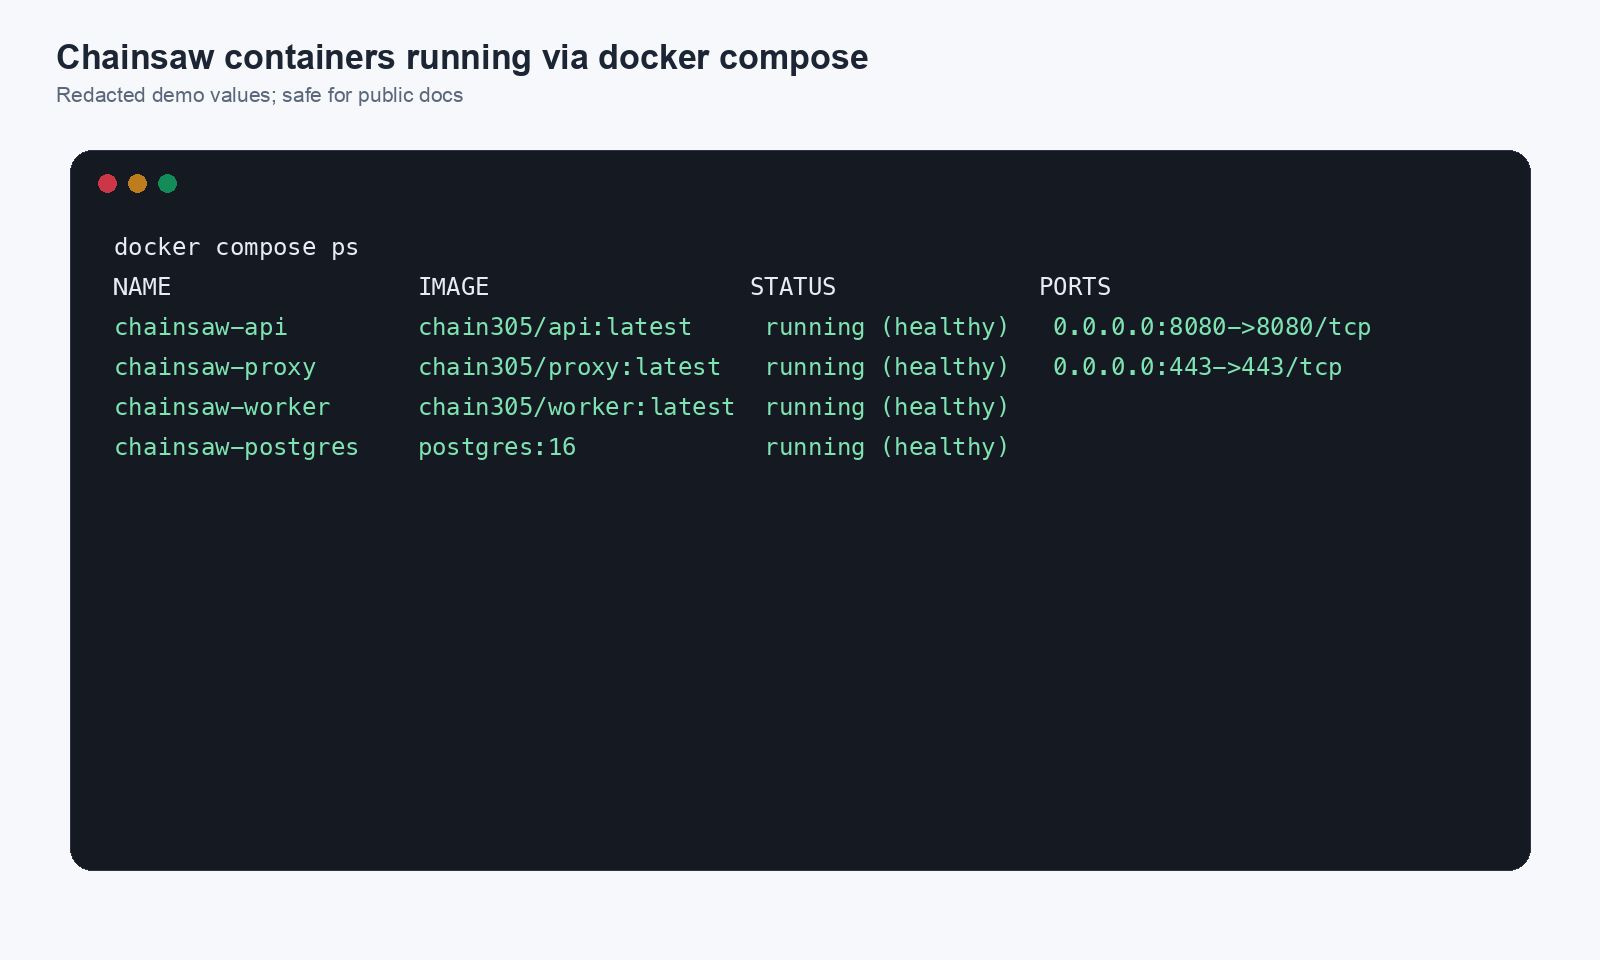This screenshot has height=960, width=1600.
Task: Click the PORTS column header
Action: pos(1075,287)
